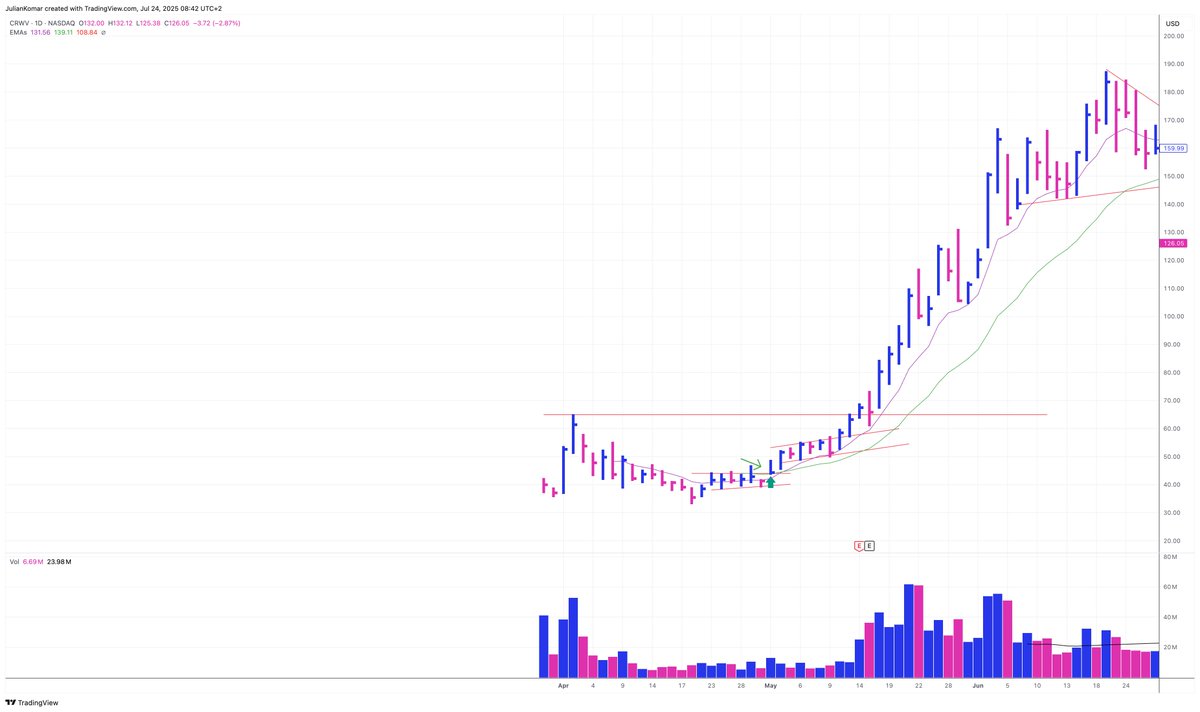Click the 140.00 price axis label

(x=1174, y=204)
